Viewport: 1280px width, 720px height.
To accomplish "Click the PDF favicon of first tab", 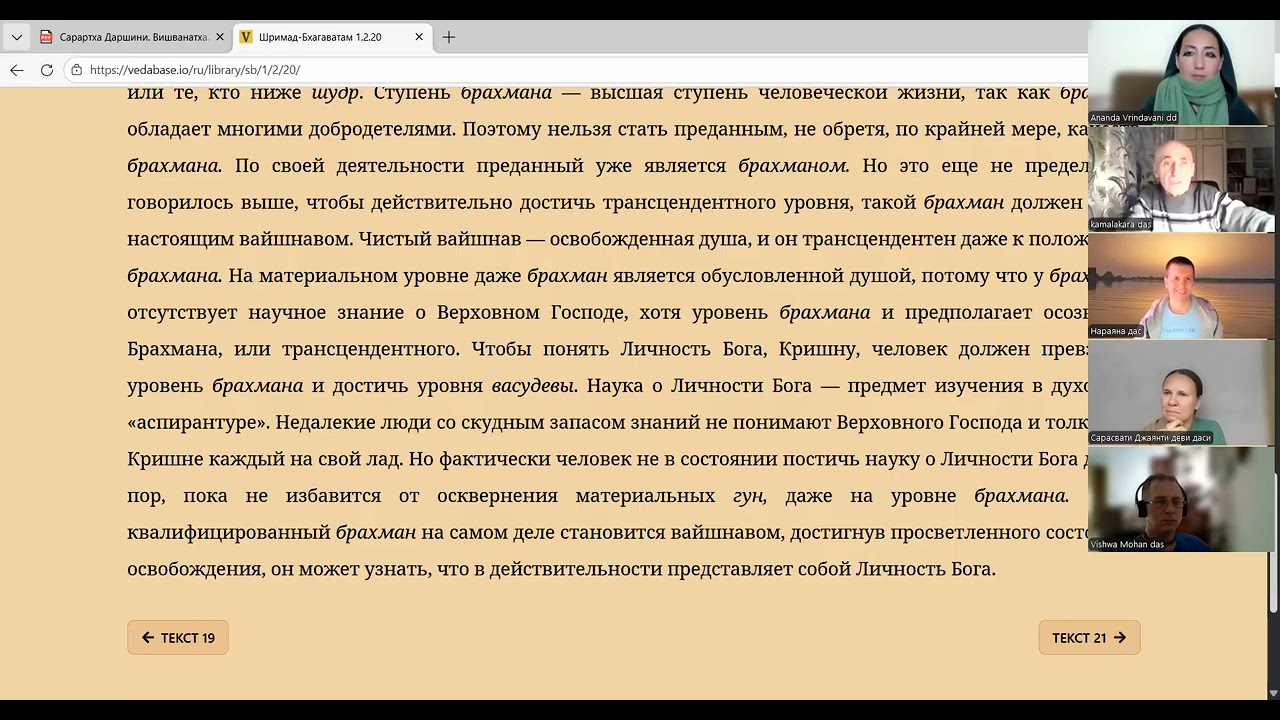I will pyautogui.click(x=46, y=37).
